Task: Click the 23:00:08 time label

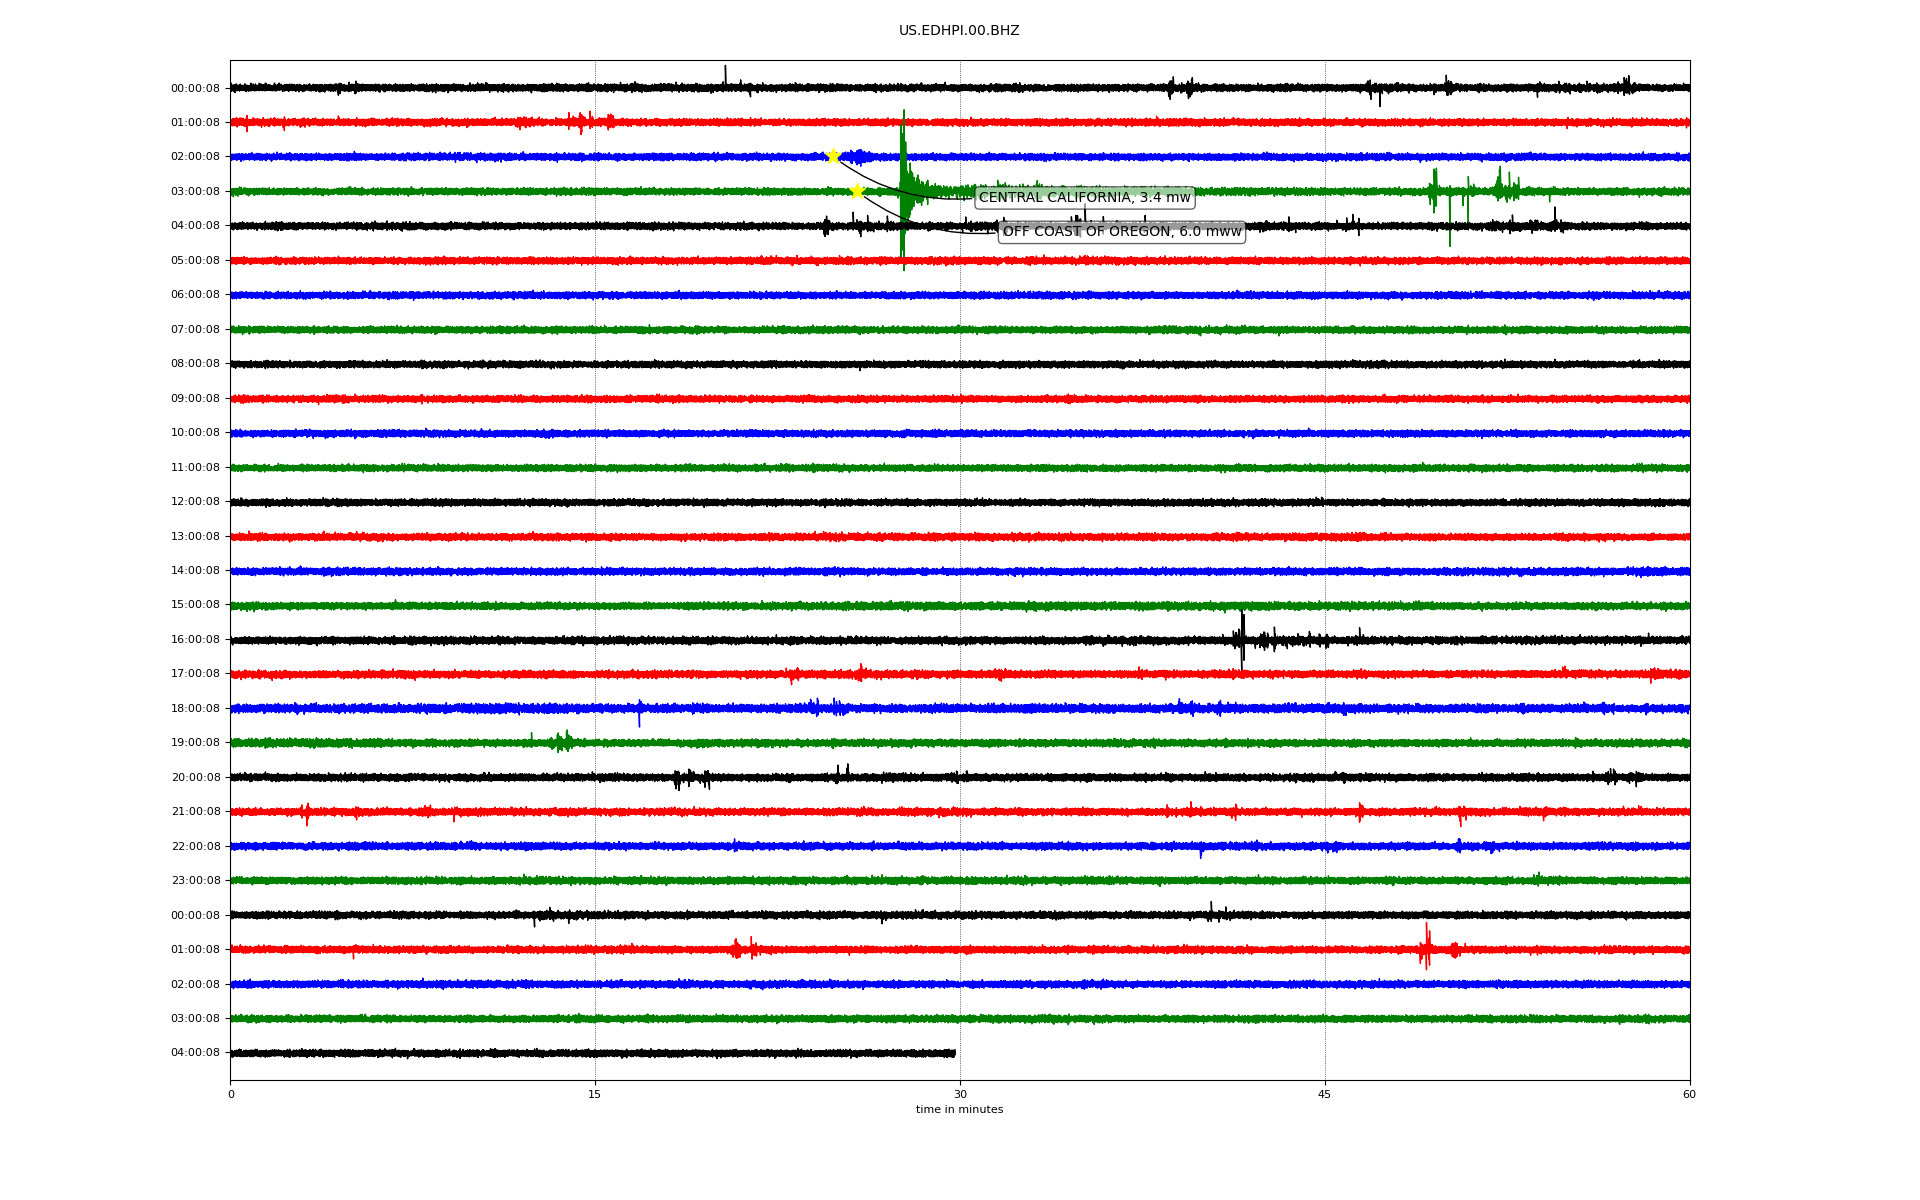Action: (195, 881)
